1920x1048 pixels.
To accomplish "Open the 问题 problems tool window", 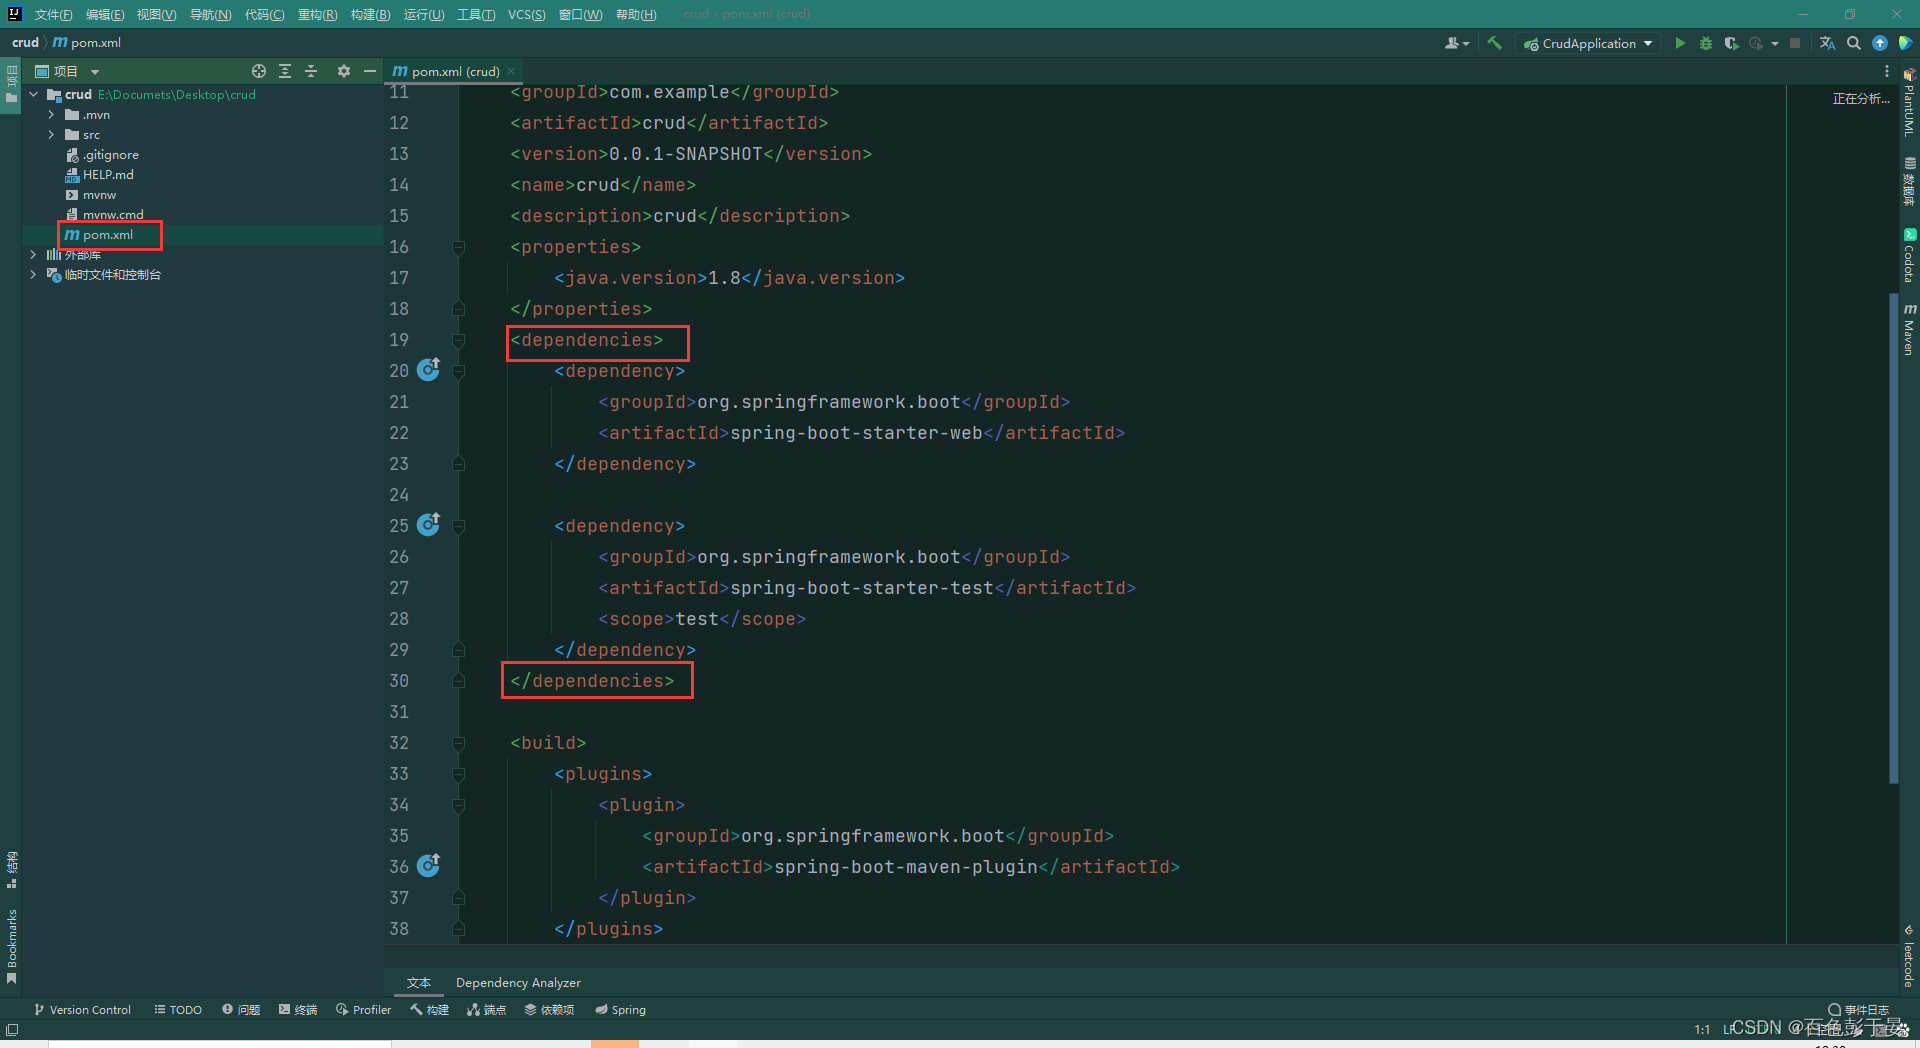I will pos(241,1010).
